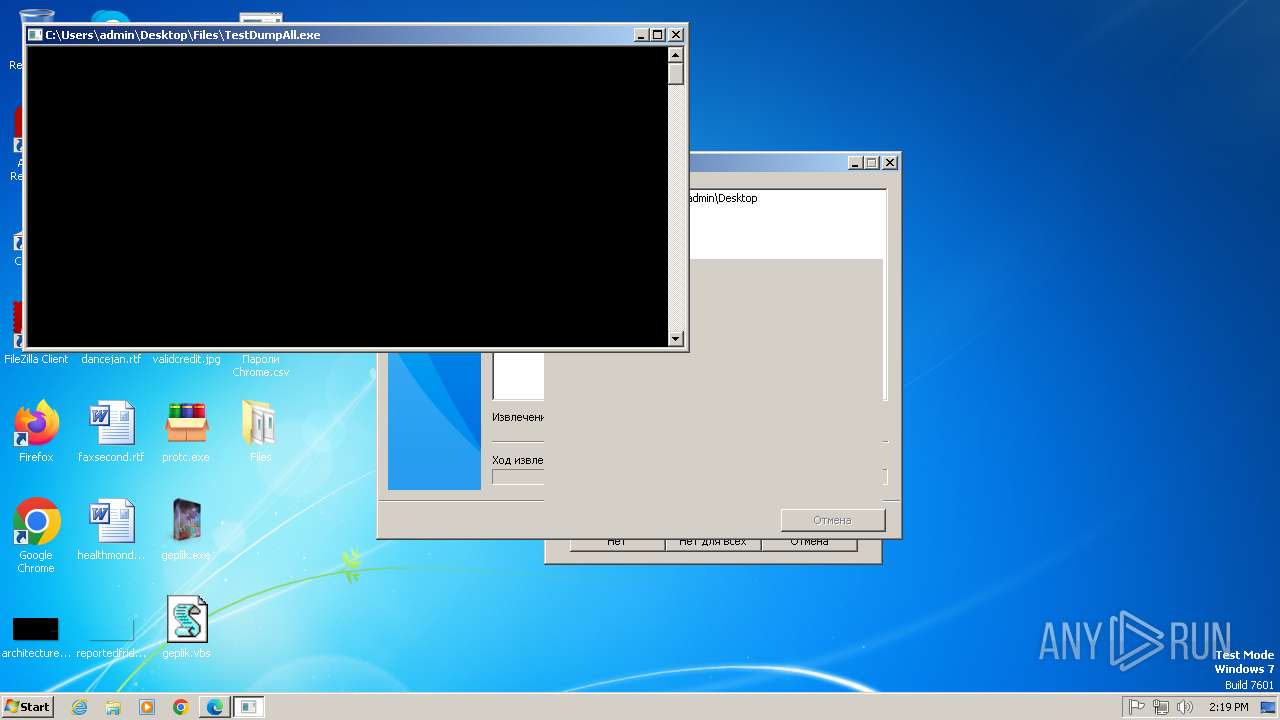Open the faxsecond.rtf document icon
The image size is (1280, 720).
click(111, 432)
